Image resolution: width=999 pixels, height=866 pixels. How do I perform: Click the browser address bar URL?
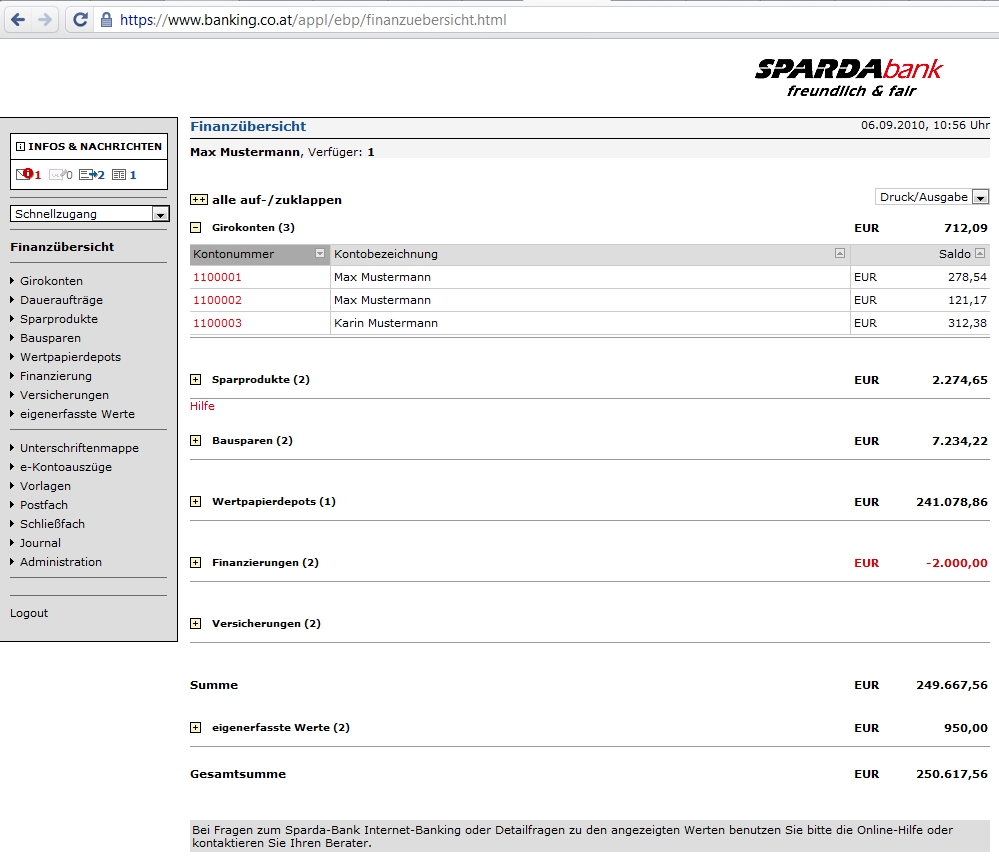tap(313, 20)
